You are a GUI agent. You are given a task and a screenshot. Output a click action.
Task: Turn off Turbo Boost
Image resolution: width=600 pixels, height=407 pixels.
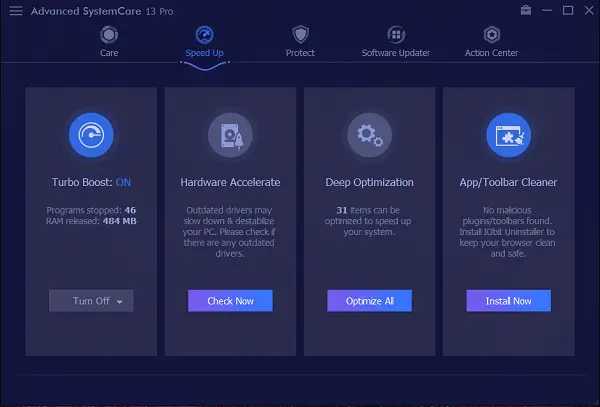91,301
